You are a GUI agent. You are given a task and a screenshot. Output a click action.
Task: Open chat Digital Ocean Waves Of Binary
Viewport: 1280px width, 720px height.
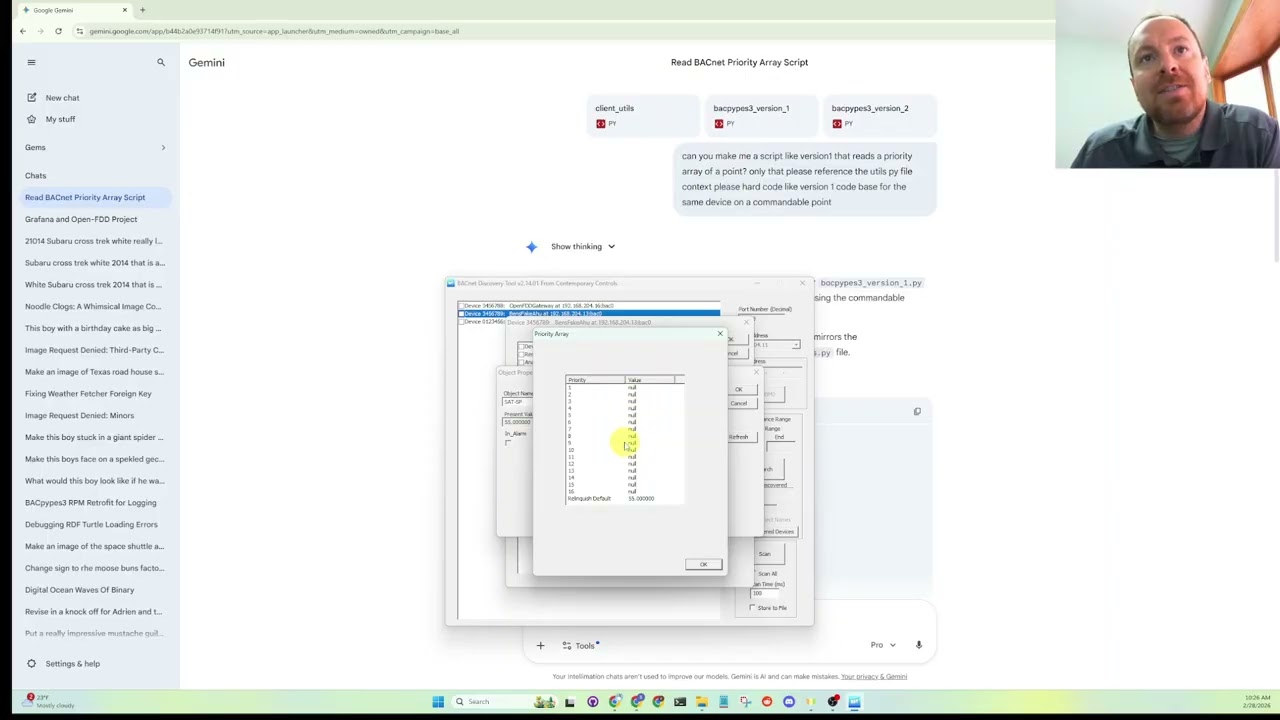(x=79, y=590)
